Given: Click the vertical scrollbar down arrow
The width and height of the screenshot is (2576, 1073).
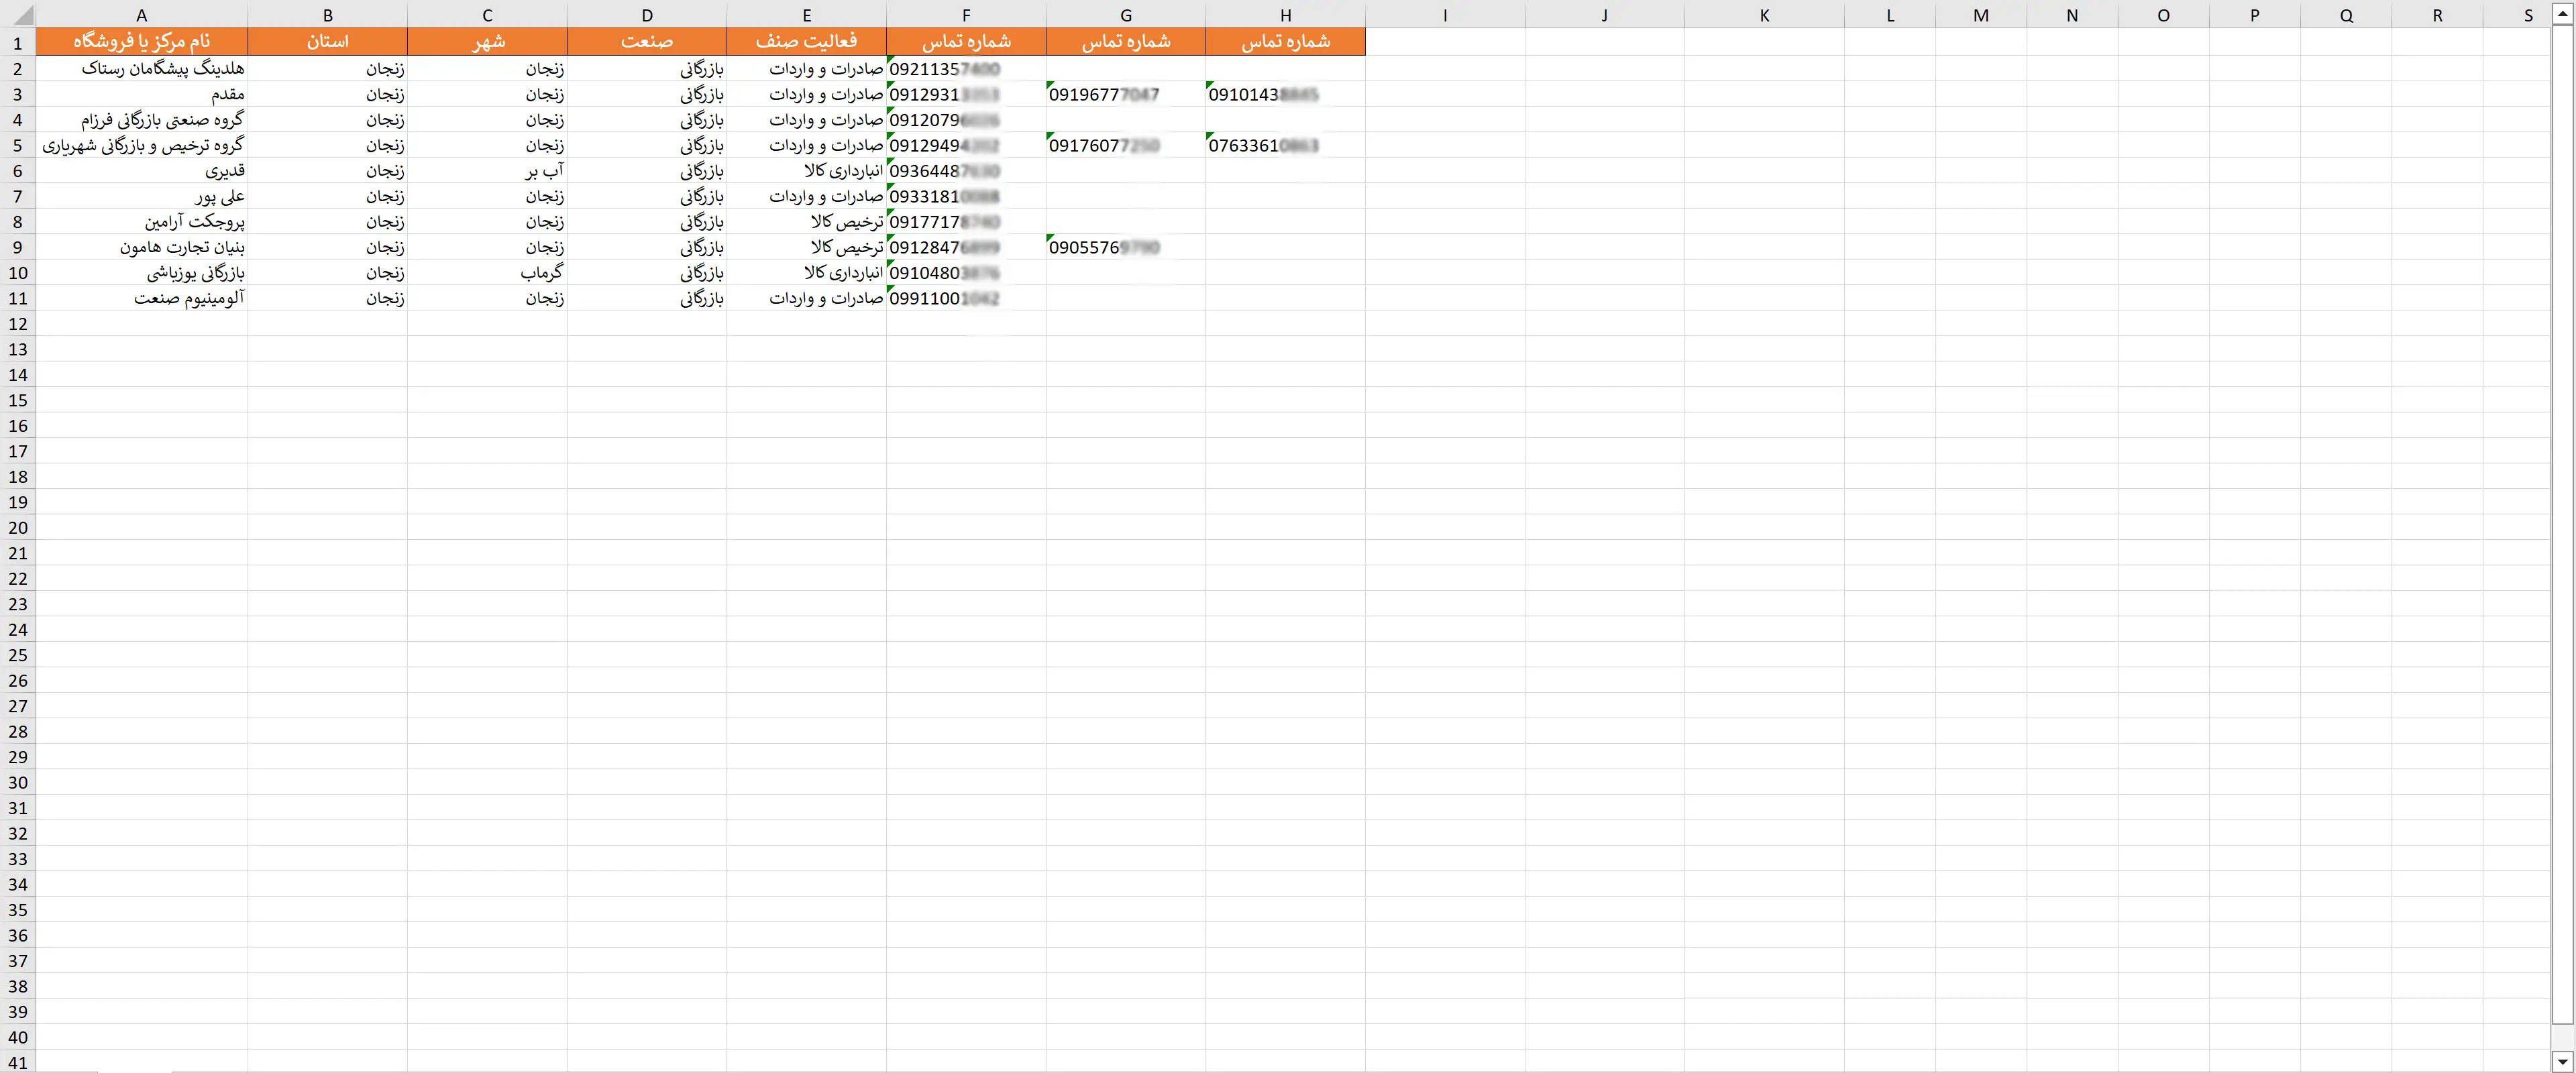Looking at the screenshot, I should click(x=2562, y=1061).
